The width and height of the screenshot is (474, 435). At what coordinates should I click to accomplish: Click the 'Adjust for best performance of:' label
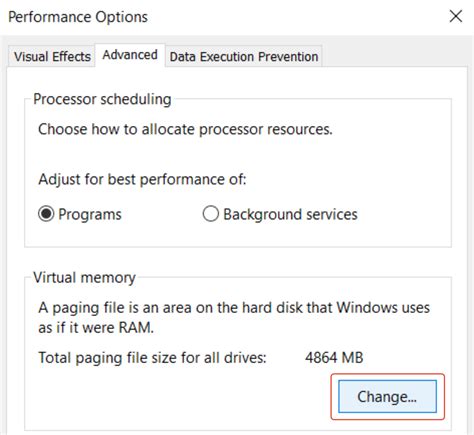[x=142, y=179]
